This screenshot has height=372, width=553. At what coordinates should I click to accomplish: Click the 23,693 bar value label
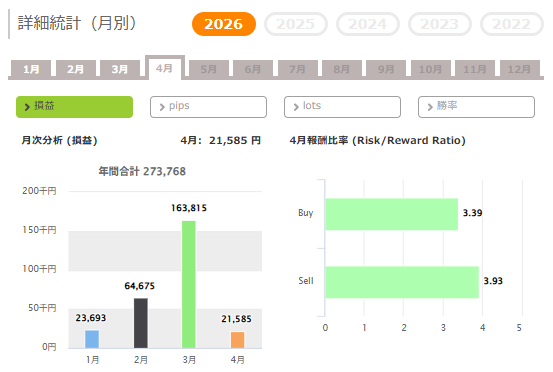tap(91, 318)
